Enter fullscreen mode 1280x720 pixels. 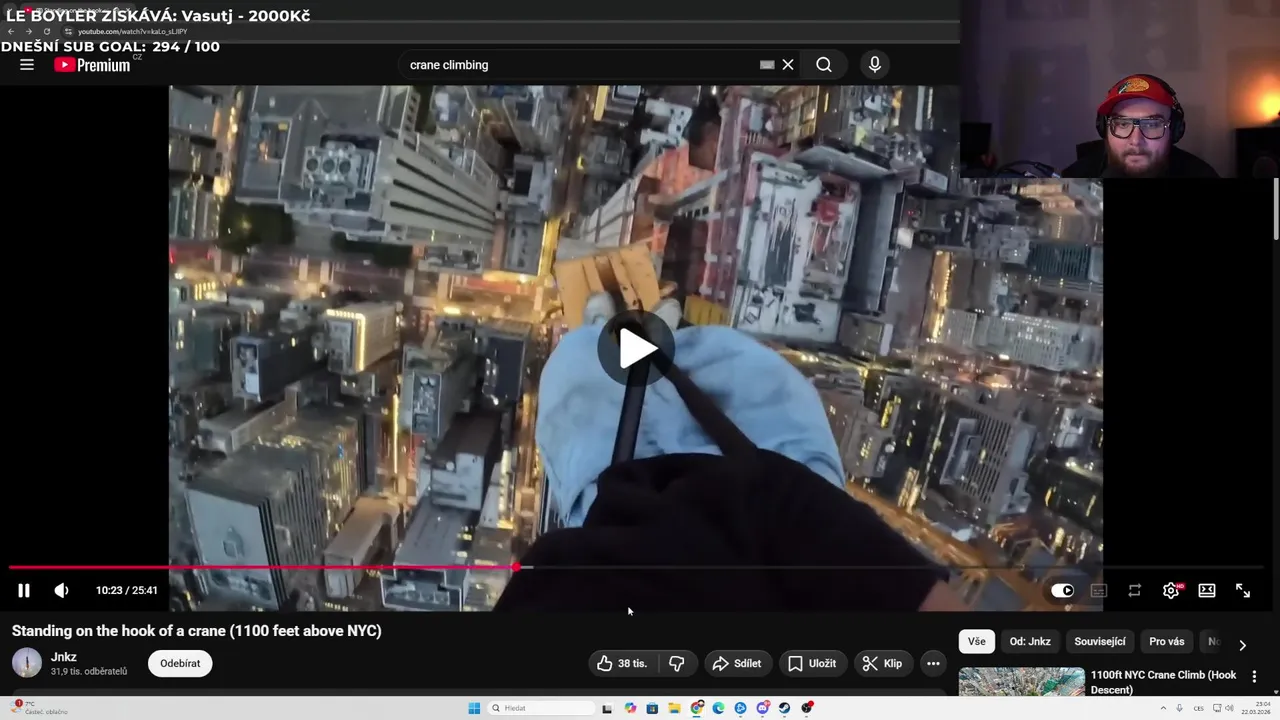(1243, 591)
